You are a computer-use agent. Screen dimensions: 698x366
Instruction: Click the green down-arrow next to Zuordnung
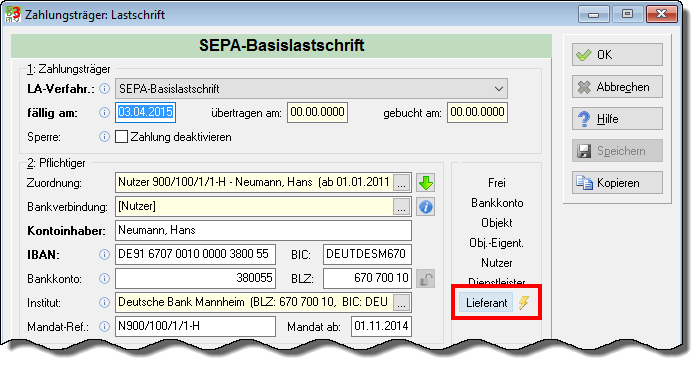tap(426, 183)
